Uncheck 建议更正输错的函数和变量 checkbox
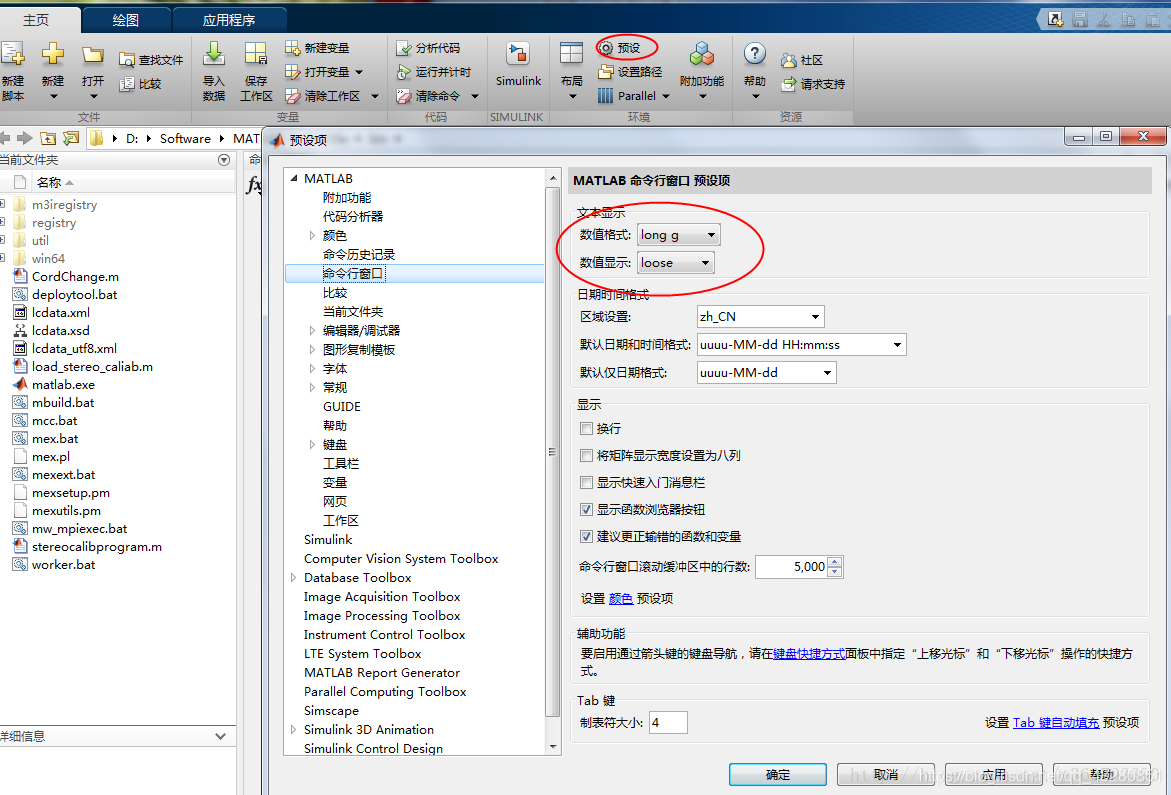Viewport: 1171px width, 795px height. (586, 536)
